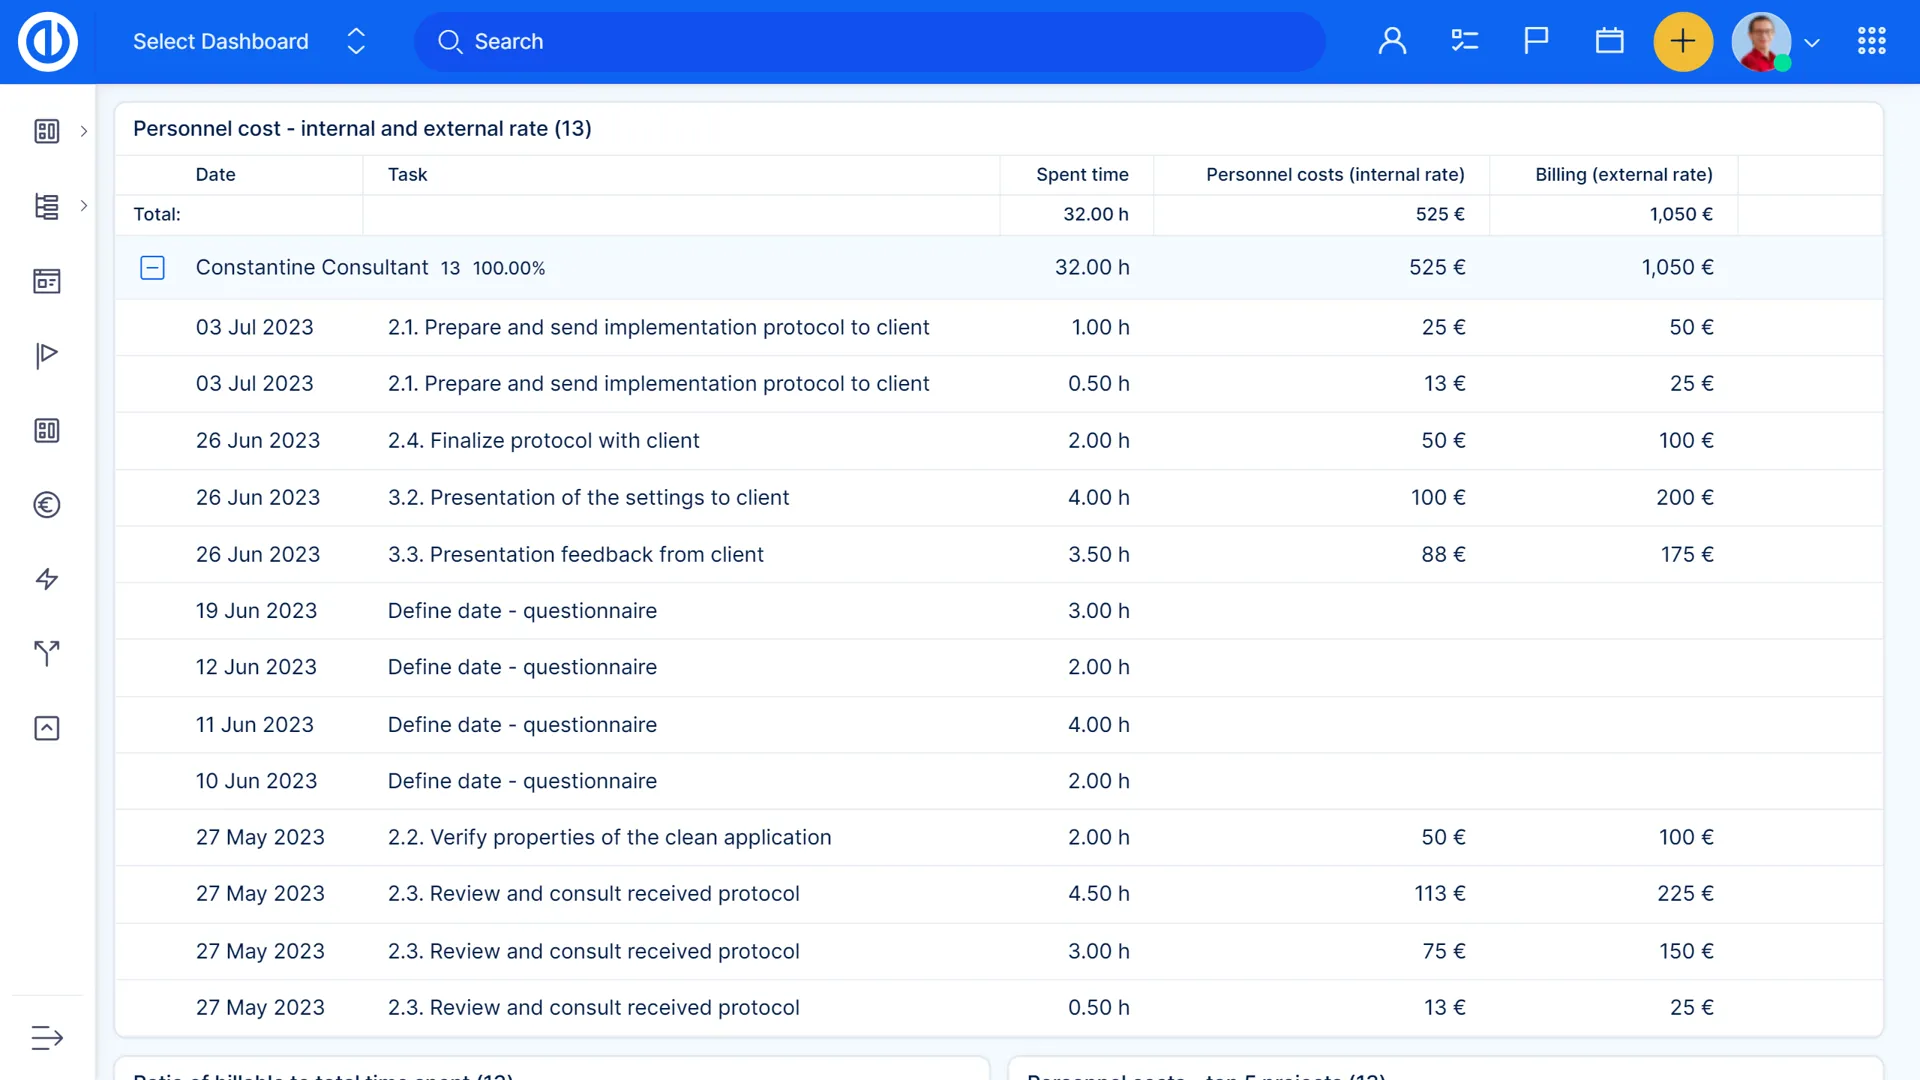Expand the first sidebar item chevron
The image size is (1920, 1080).
(84, 131)
